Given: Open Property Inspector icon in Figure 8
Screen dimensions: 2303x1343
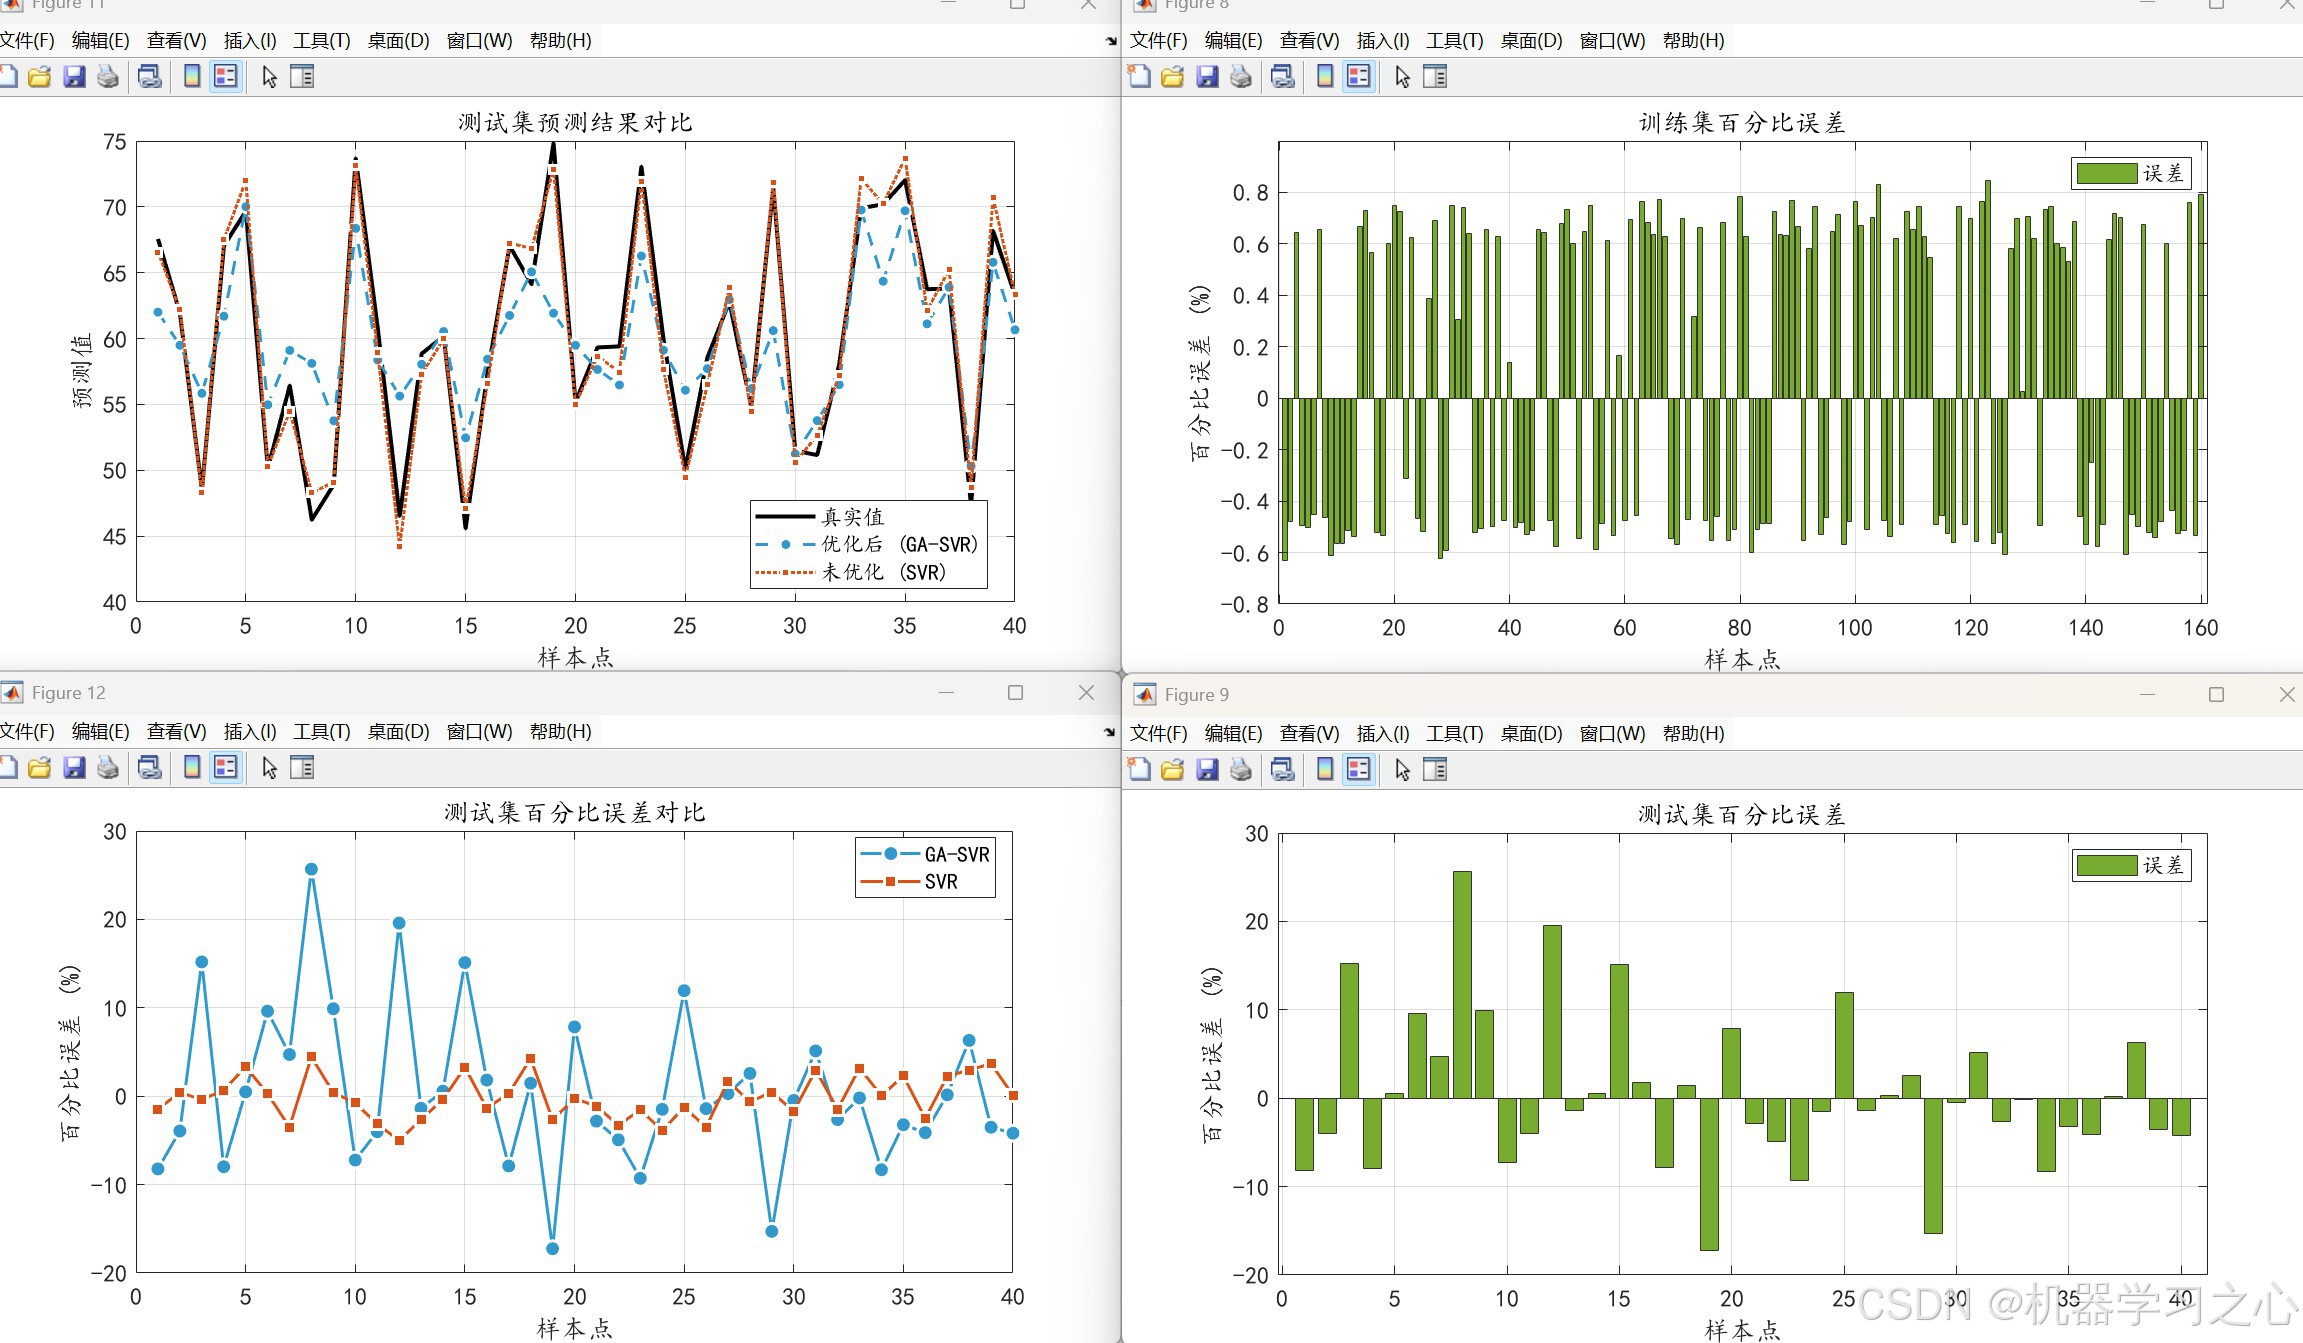Looking at the screenshot, I should pyautogui.click(x=1435, y=76).
